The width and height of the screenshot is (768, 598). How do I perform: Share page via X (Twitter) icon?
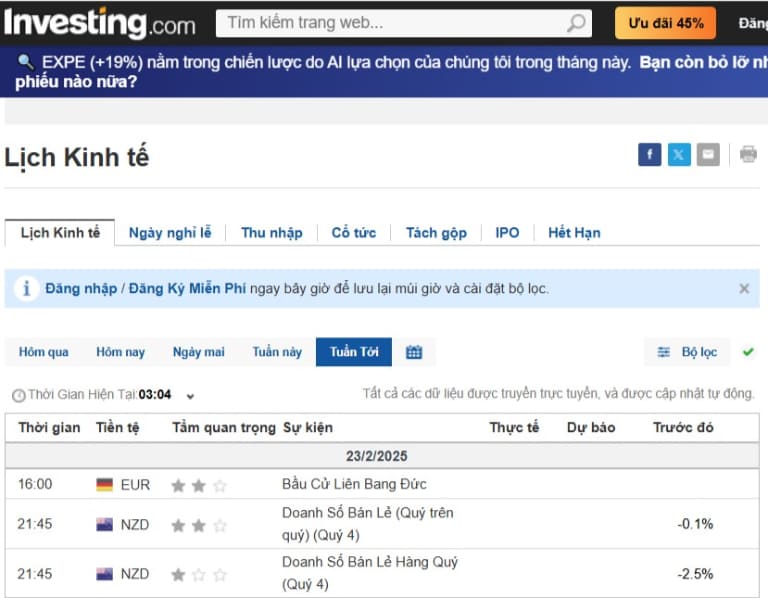pyautogui.click(x=679, y=154)
